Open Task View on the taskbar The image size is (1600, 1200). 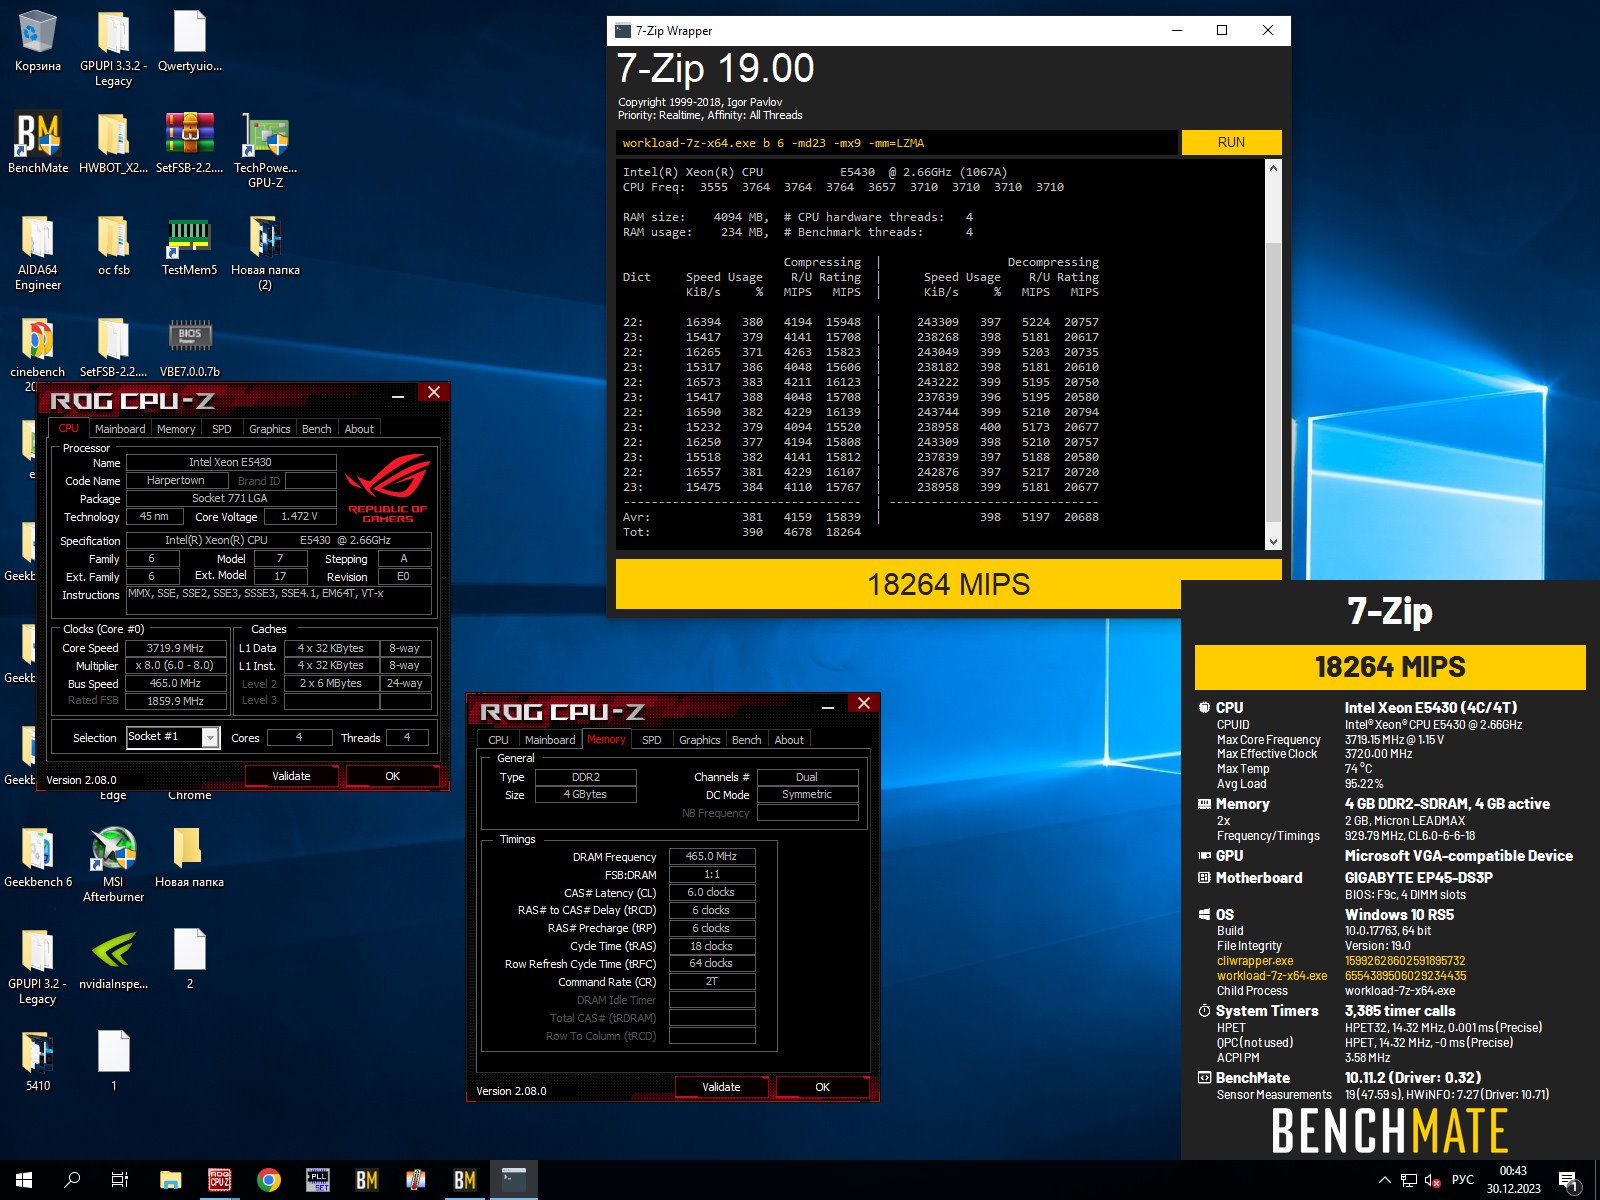120,1180
